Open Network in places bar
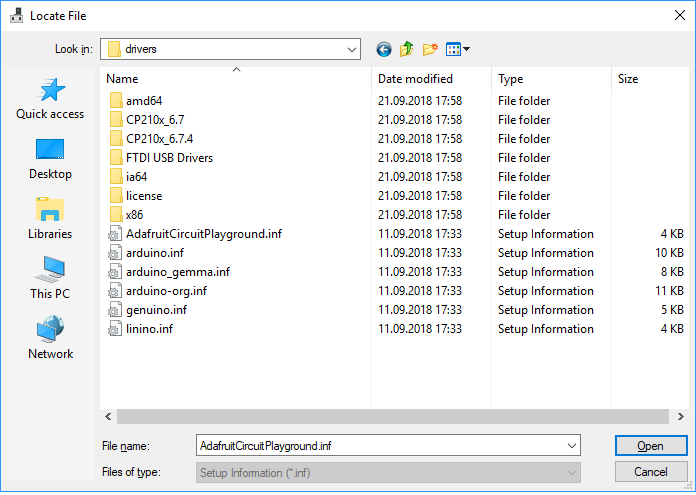This screenshot has width=696, height=495. pyautogui.click(x=50, y=338)
